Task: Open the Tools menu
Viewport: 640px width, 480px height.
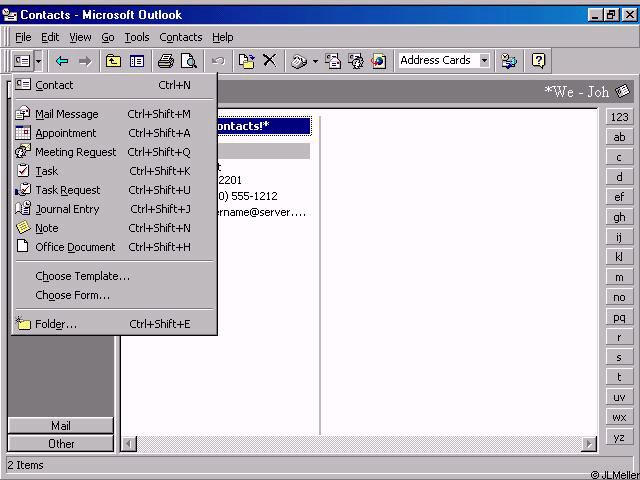Action: pyautogui.click(x=137, y=37)
